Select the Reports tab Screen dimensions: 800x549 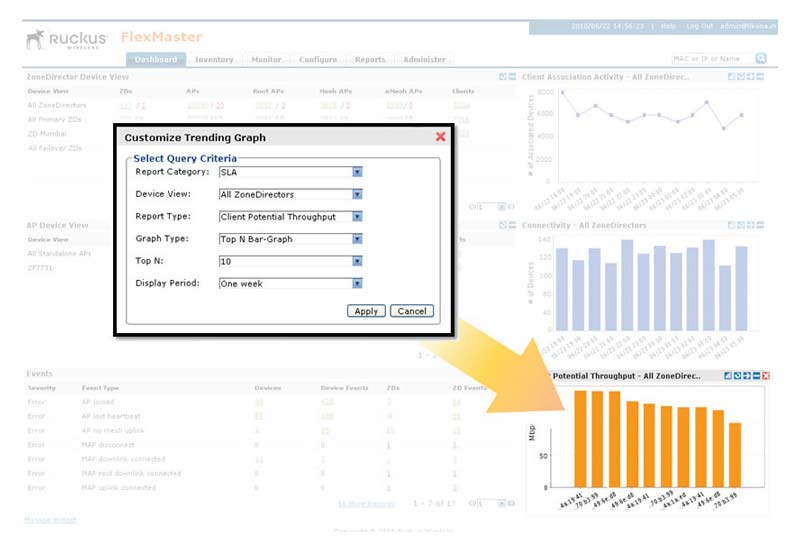[370, 60]
